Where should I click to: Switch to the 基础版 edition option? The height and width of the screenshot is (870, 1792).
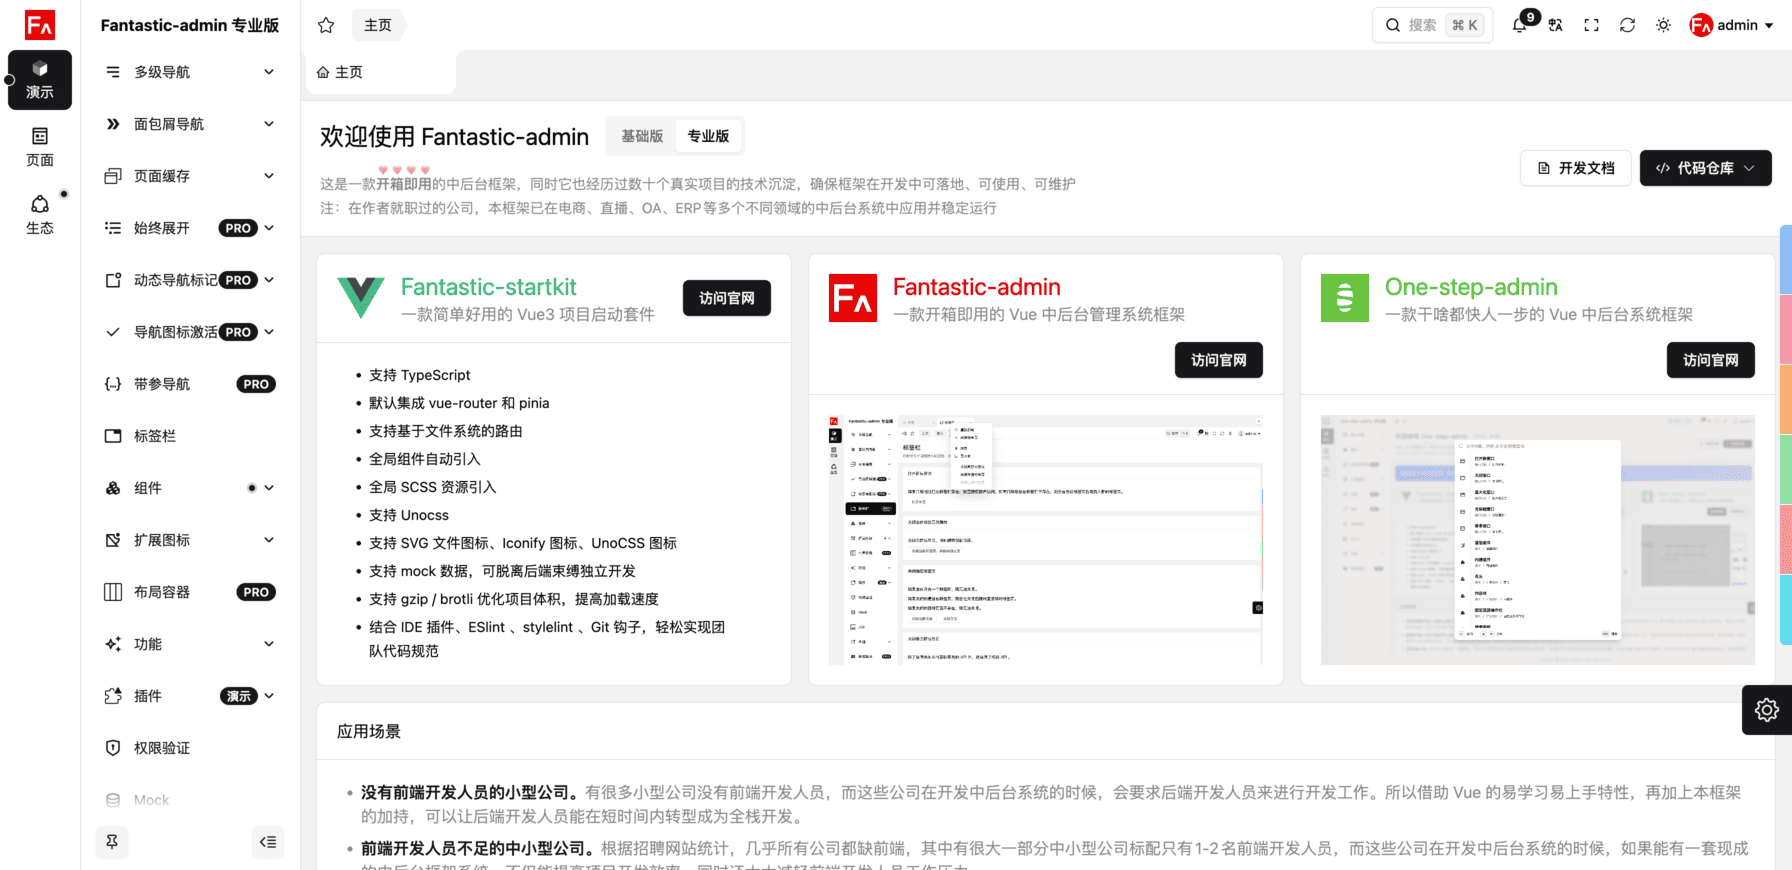(642, 136)
